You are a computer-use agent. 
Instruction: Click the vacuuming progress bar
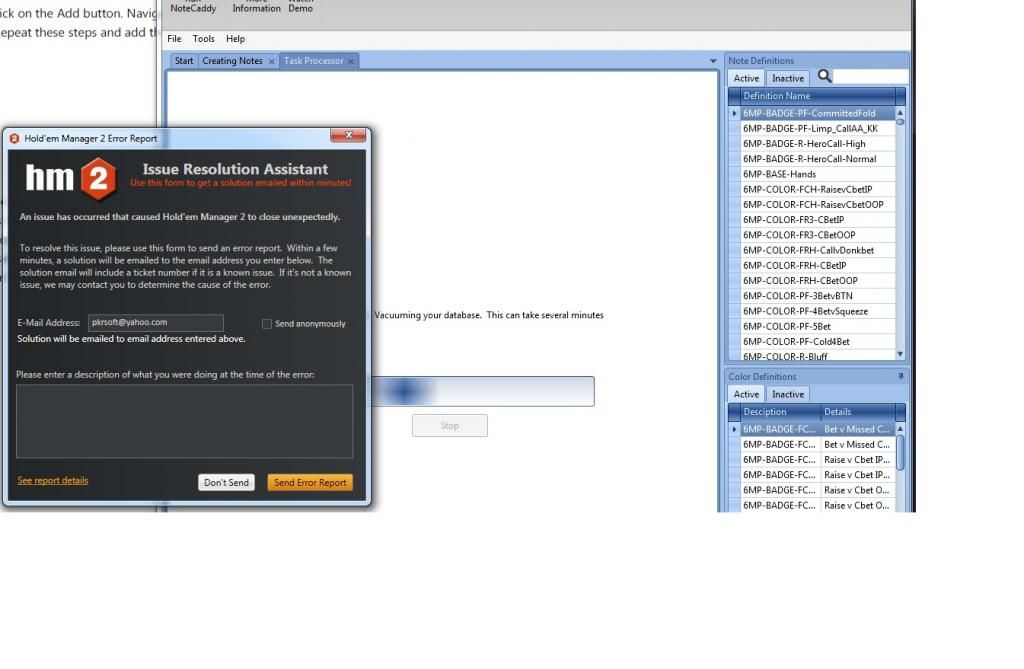click(482, 391)
